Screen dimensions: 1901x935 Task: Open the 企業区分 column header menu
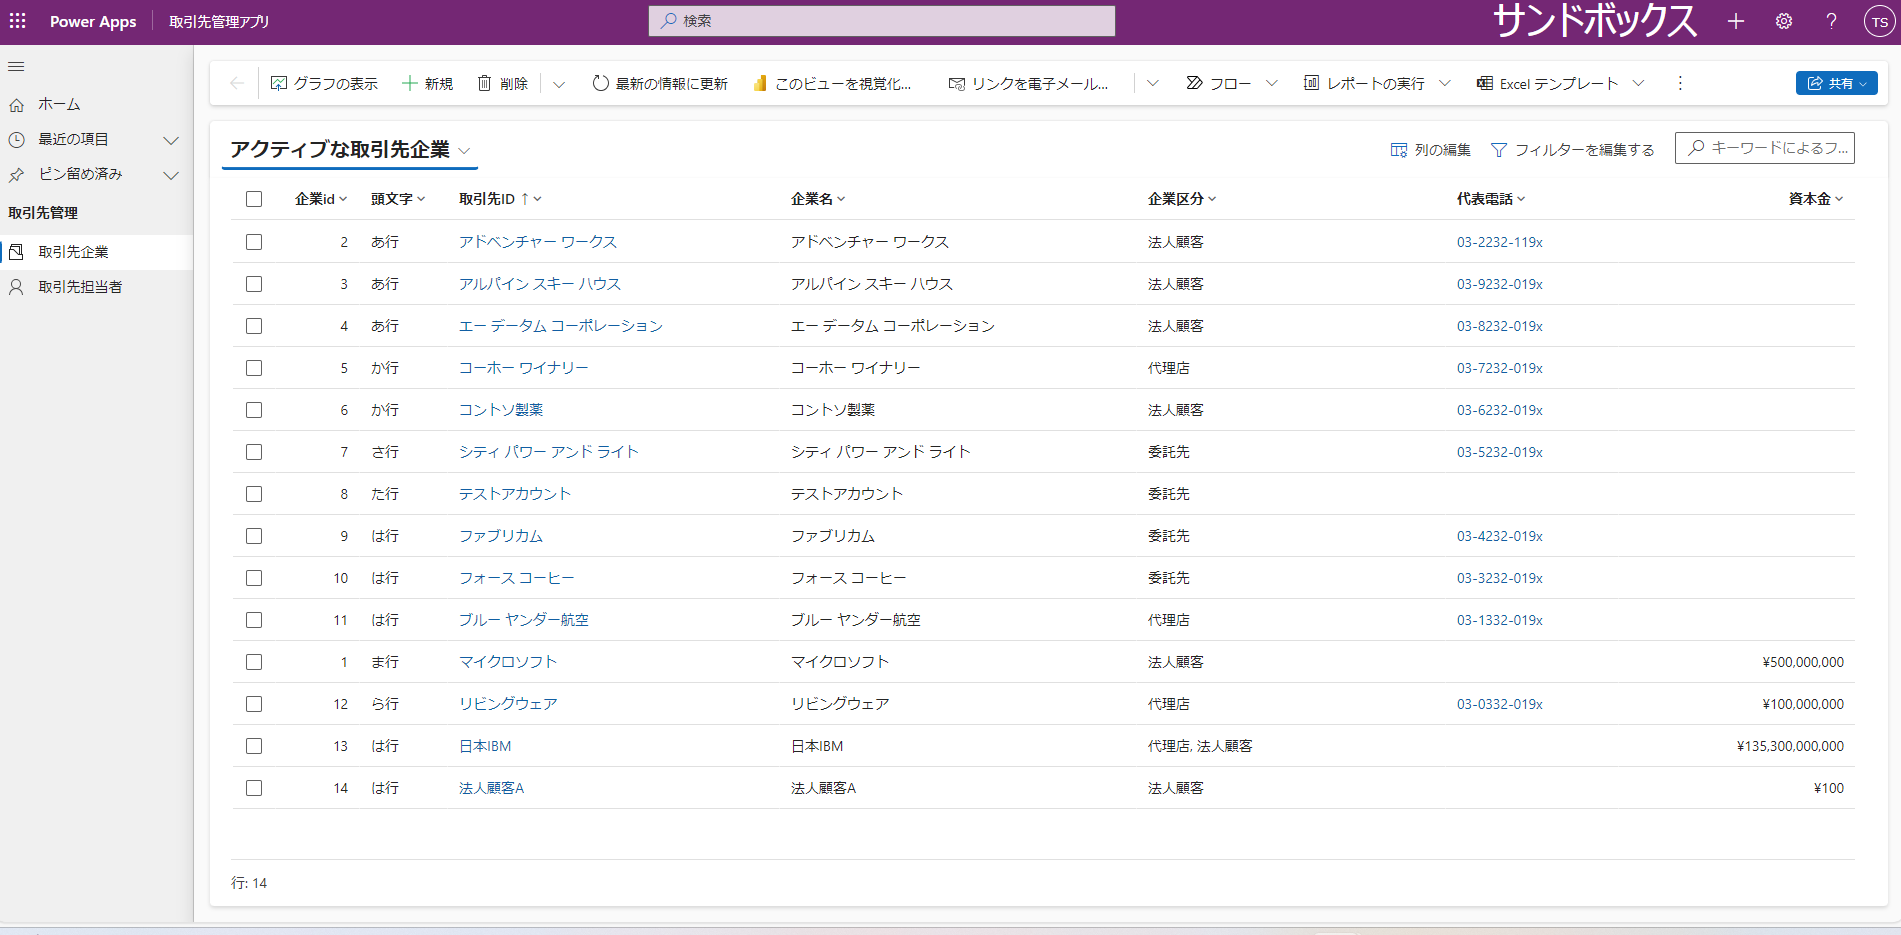[1182, 199]
